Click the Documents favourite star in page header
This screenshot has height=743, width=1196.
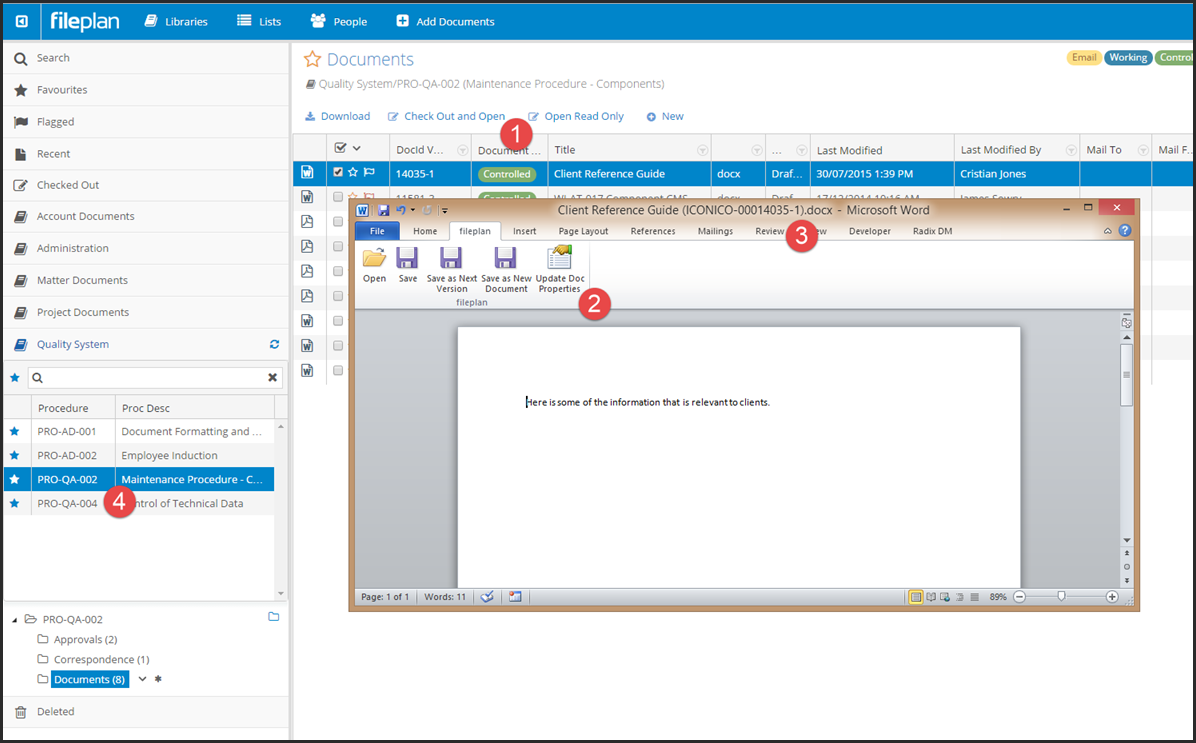(312, 59)
